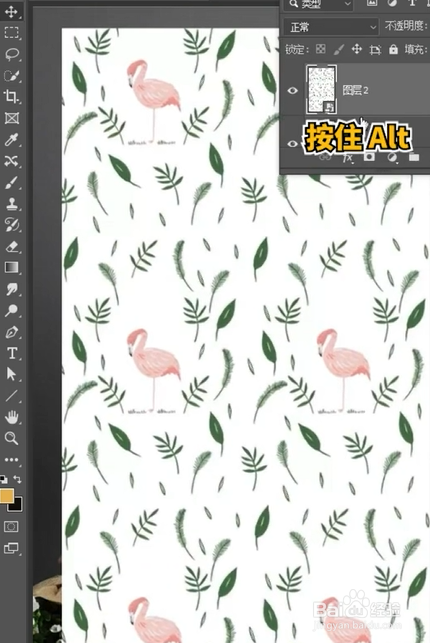Create a new layer group
This screenshot has height=643, width=430.
414,157
